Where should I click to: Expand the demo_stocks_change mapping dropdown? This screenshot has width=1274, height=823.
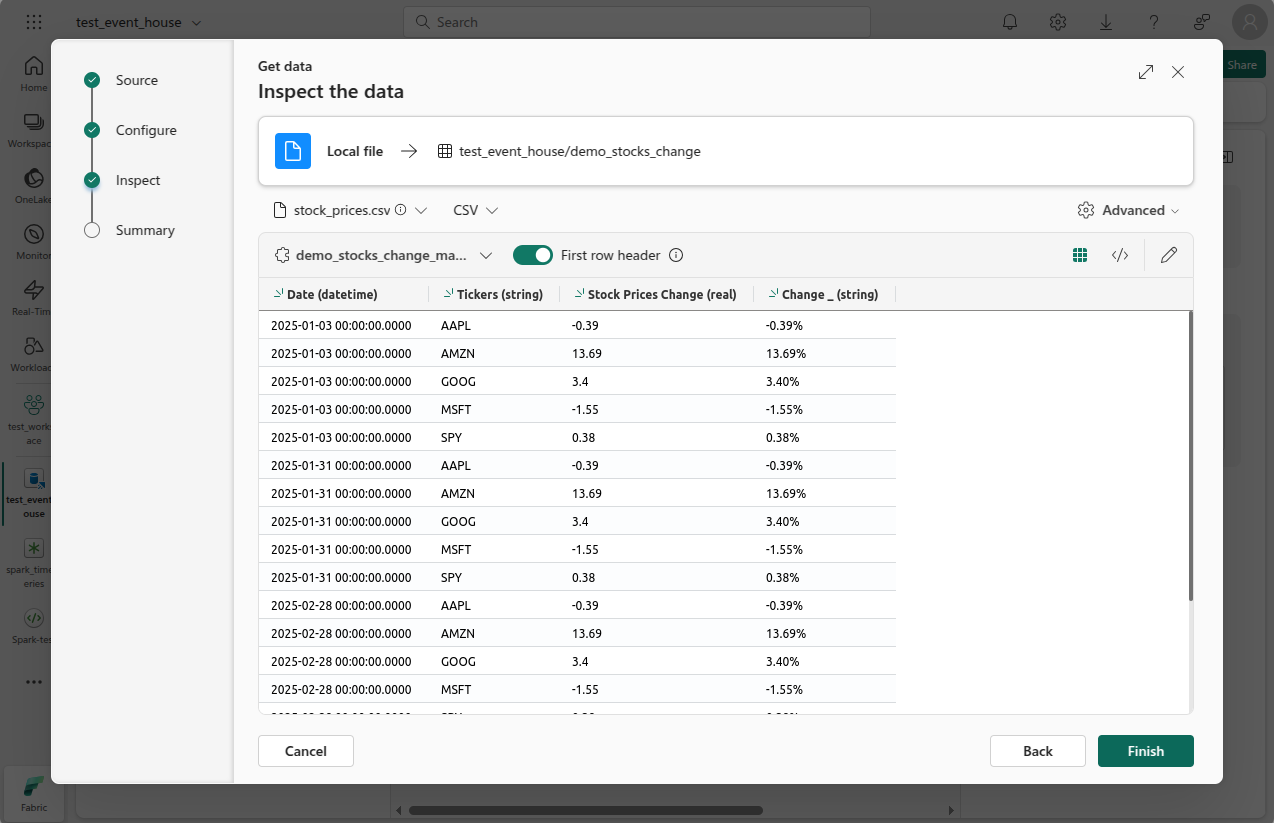pos(487,255)
